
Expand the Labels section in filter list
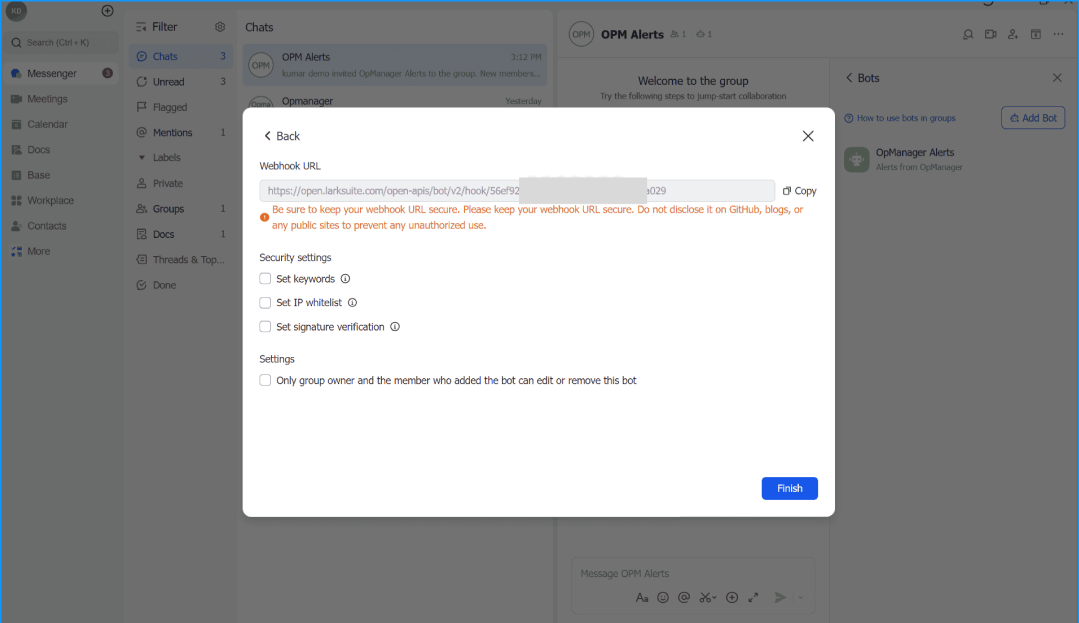[165, 157]
